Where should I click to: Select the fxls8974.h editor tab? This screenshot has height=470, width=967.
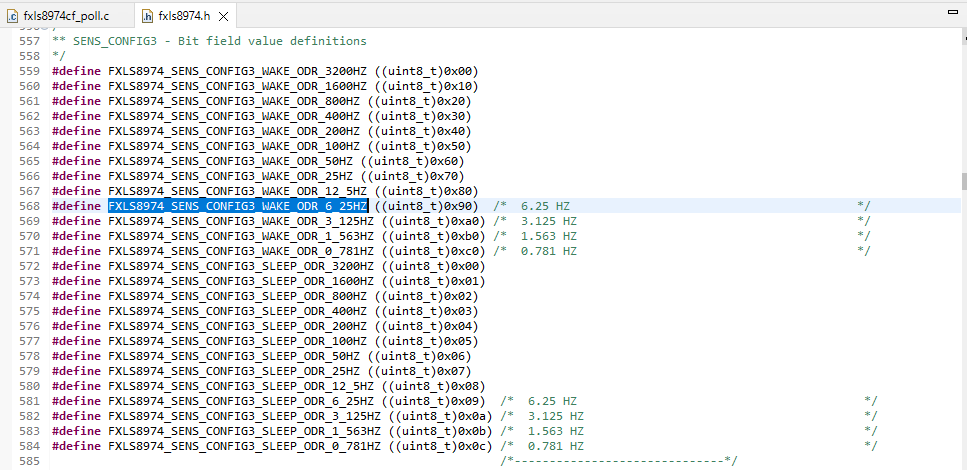tap(181, 17)
